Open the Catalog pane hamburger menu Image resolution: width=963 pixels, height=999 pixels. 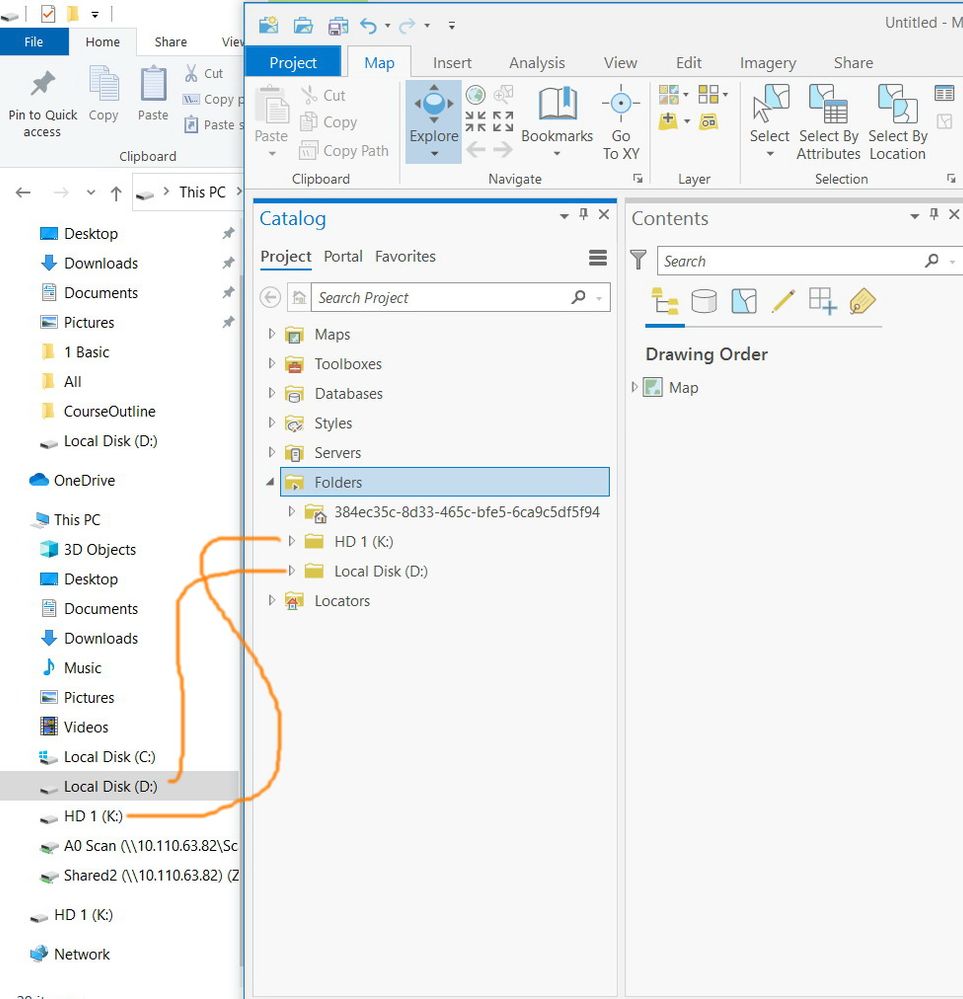(x=597, y=257)
